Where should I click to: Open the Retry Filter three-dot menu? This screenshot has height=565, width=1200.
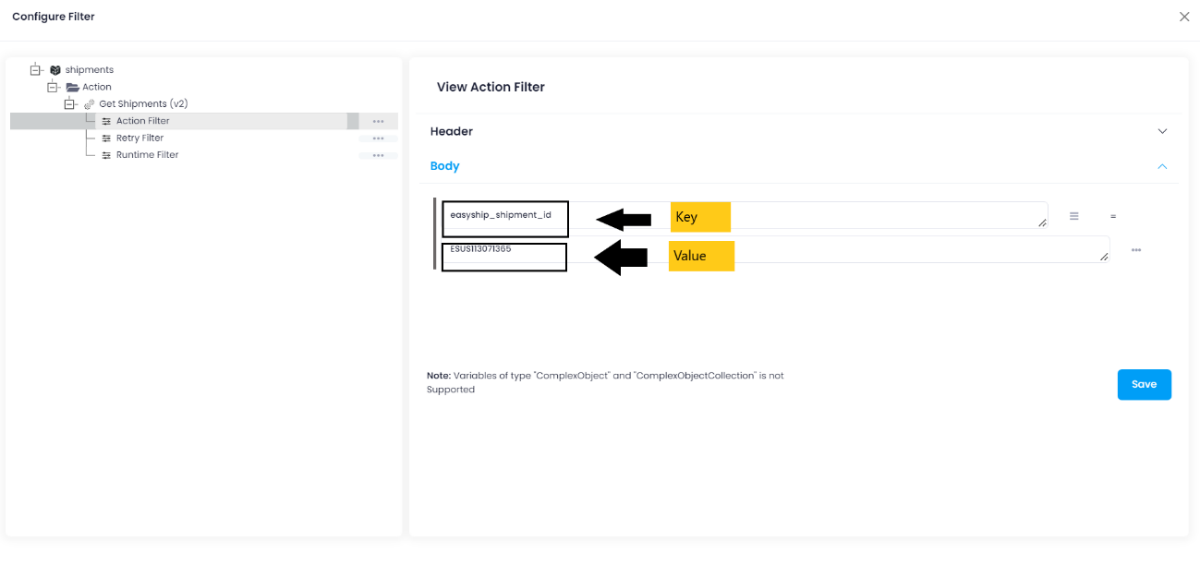[x=378, y=138]
